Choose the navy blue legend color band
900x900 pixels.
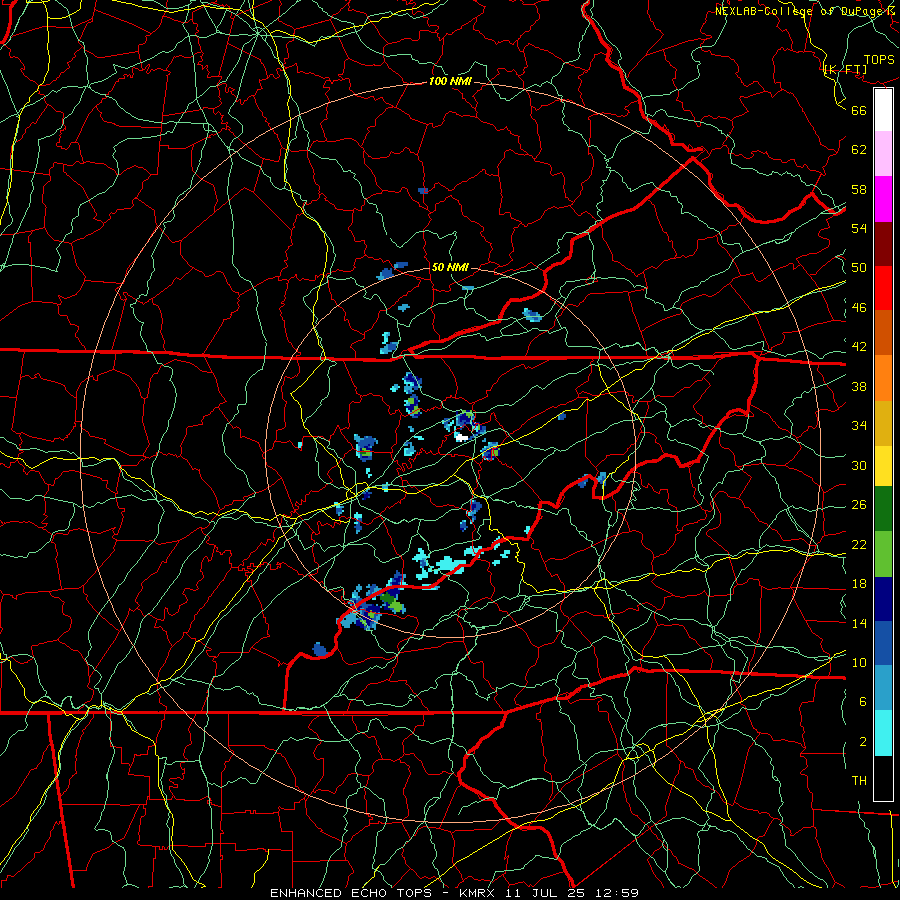coord(883,599)
